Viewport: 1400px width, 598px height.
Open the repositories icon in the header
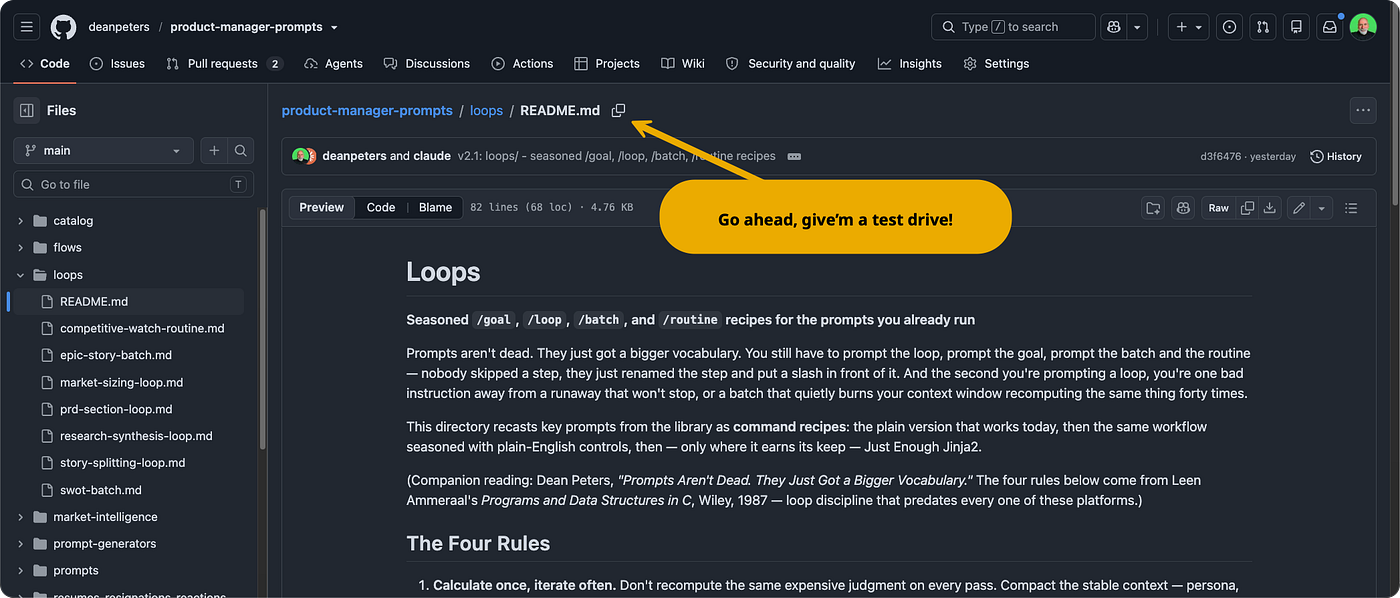click(x=1296, y=27)
